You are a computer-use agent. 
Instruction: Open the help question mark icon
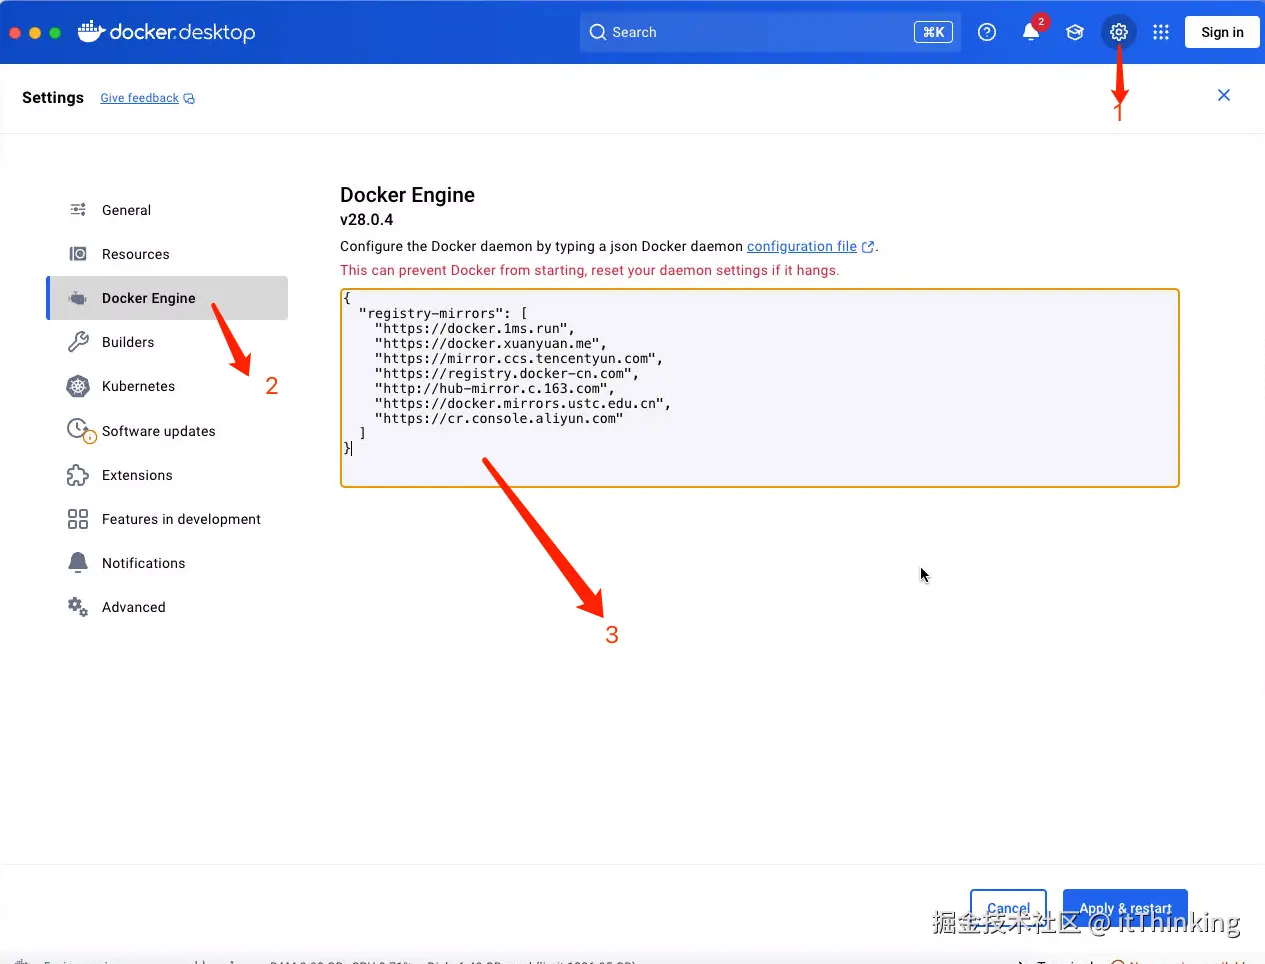[x=987, y=32]
